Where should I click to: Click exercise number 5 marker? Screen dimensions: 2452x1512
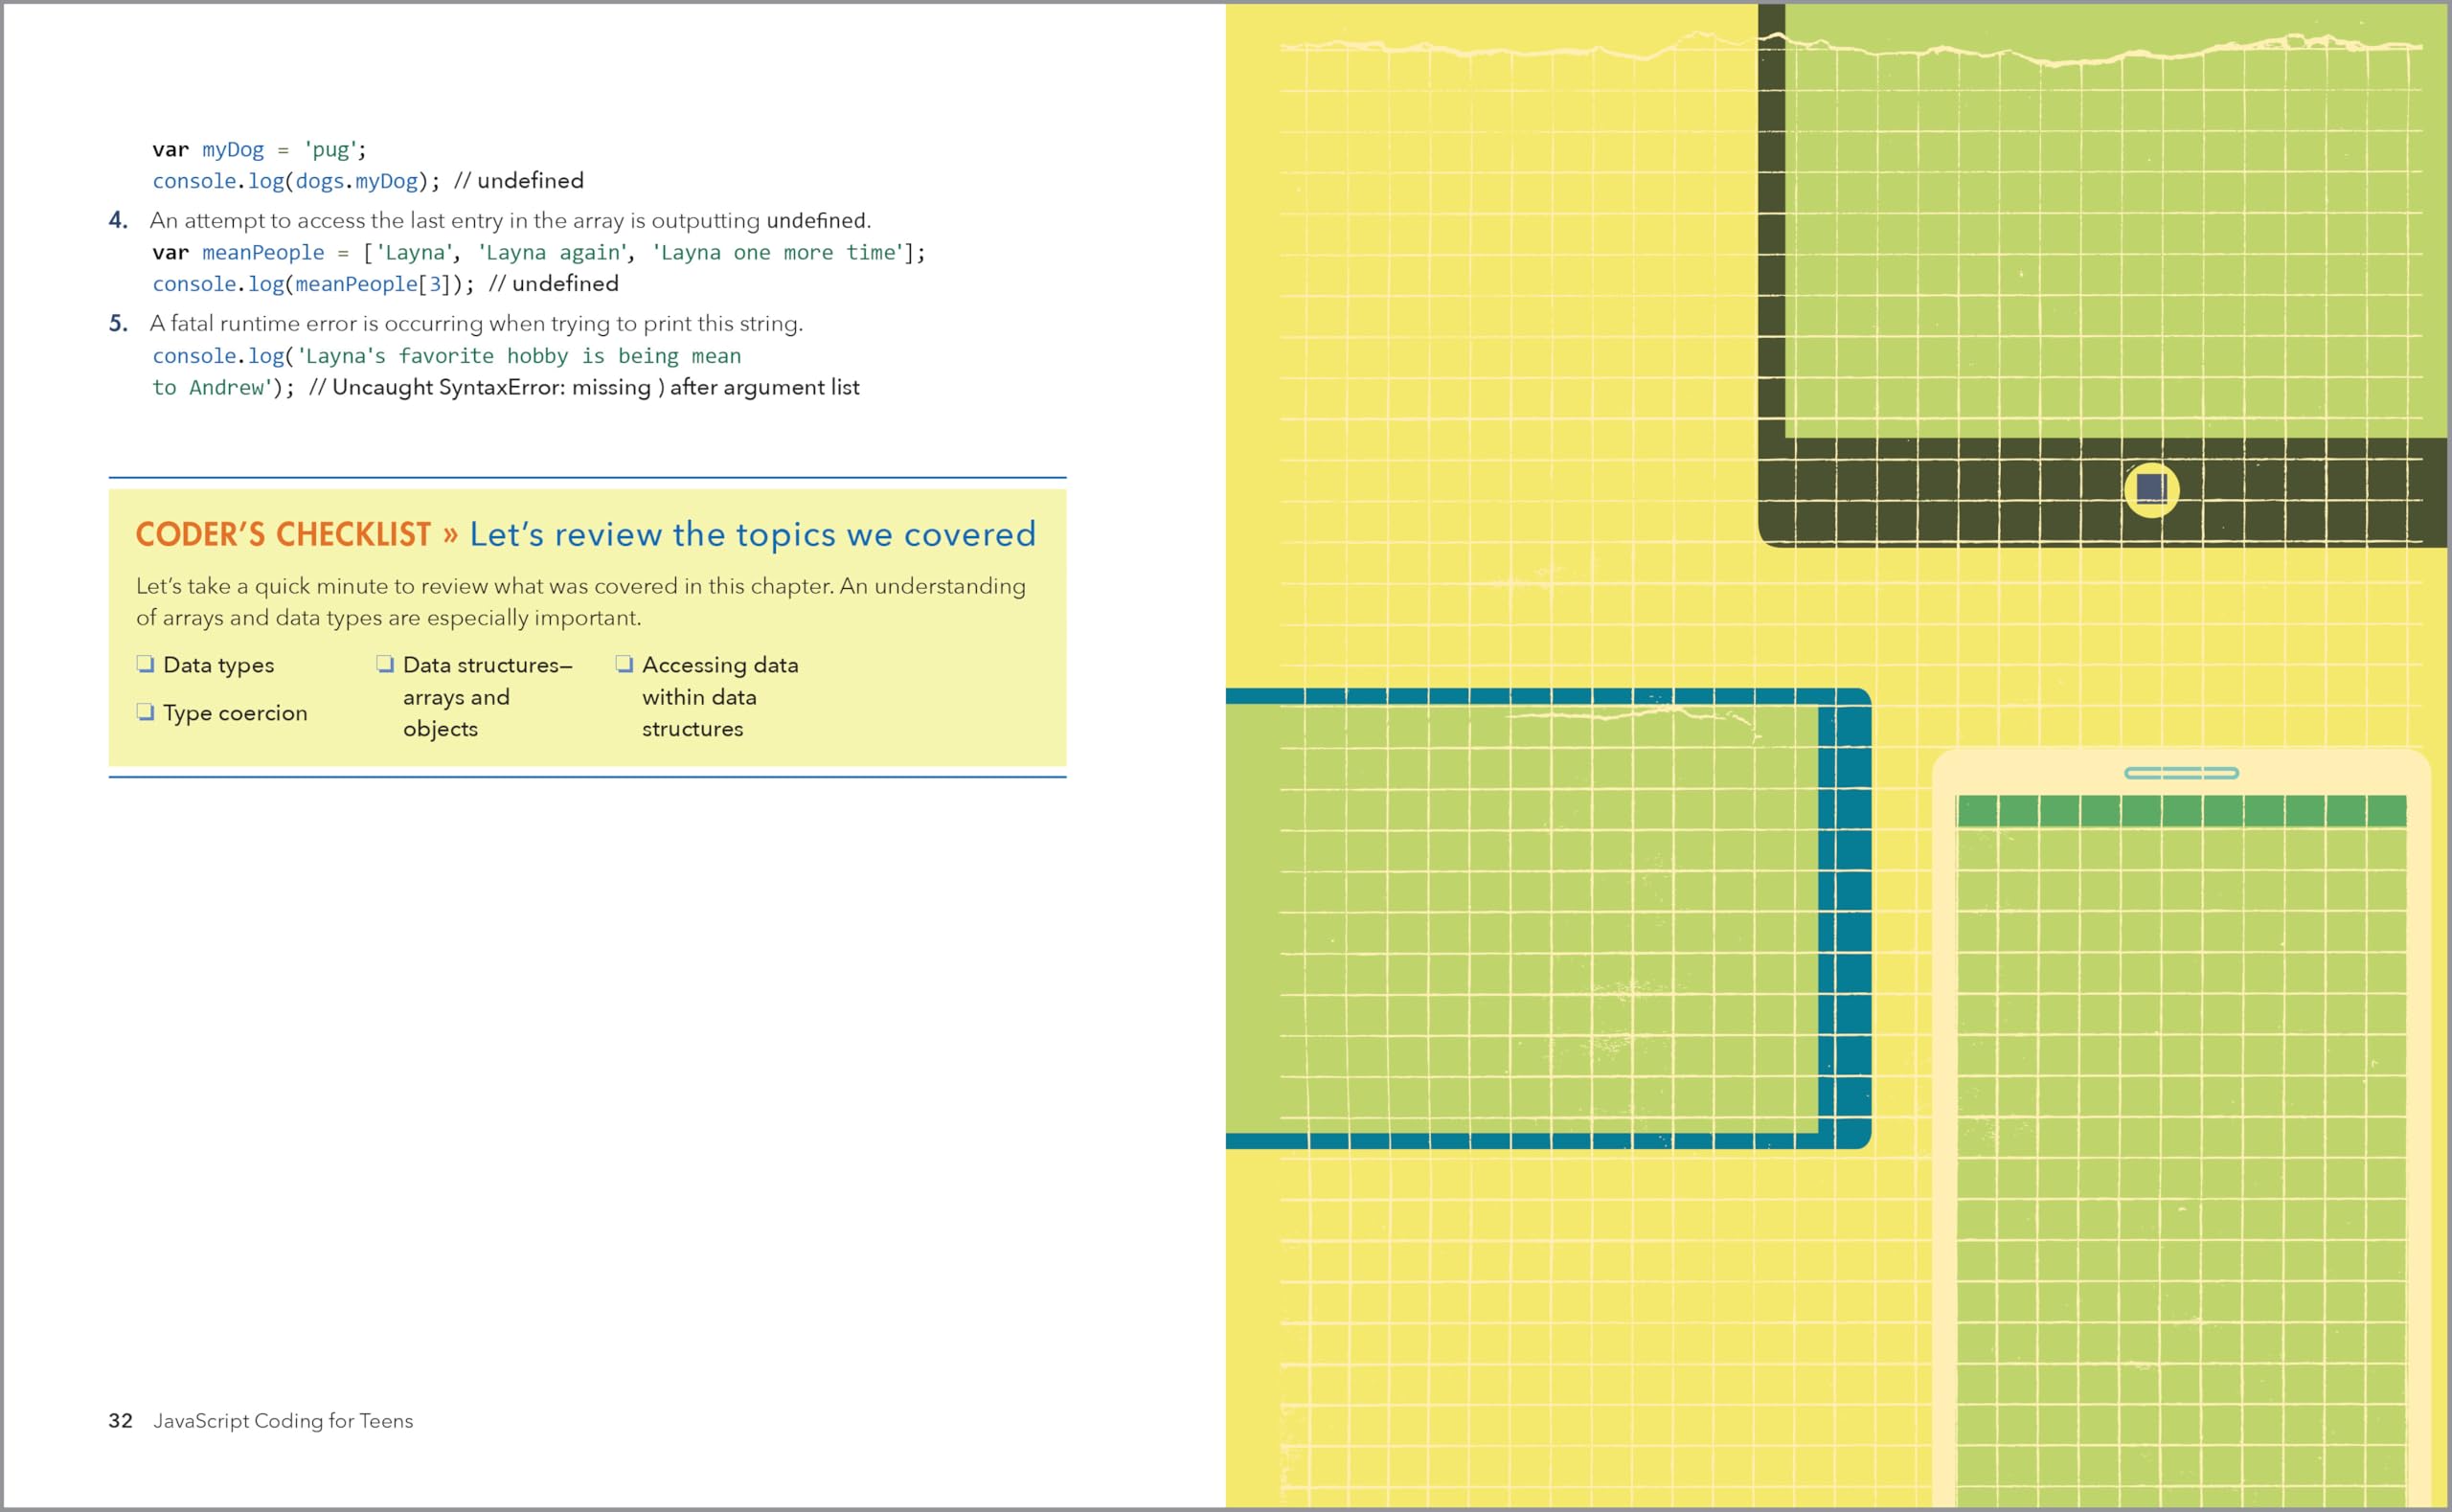pos(118,324)
